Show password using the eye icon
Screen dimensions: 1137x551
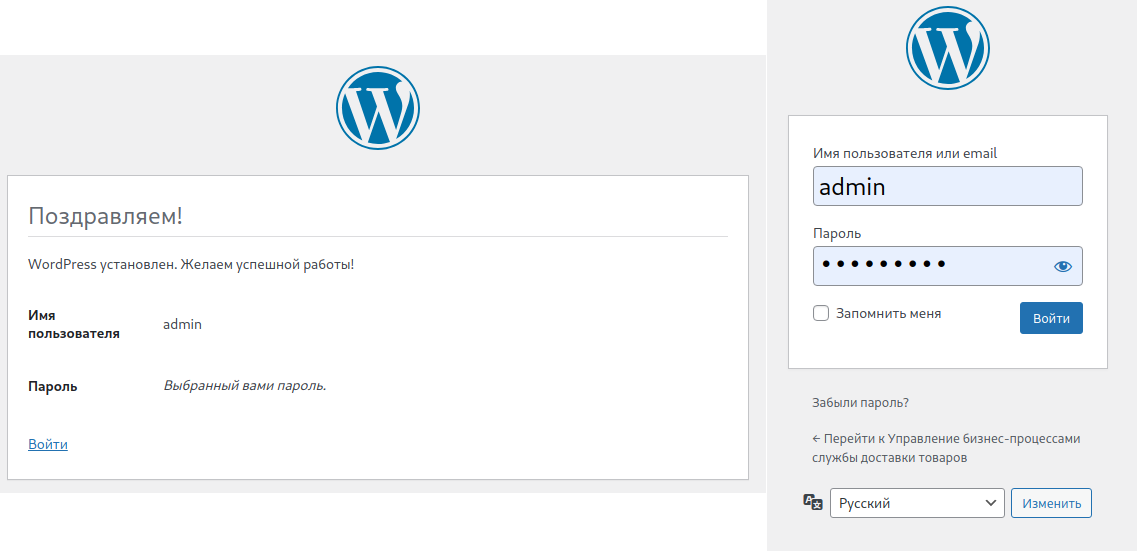tap(1062, 266)
